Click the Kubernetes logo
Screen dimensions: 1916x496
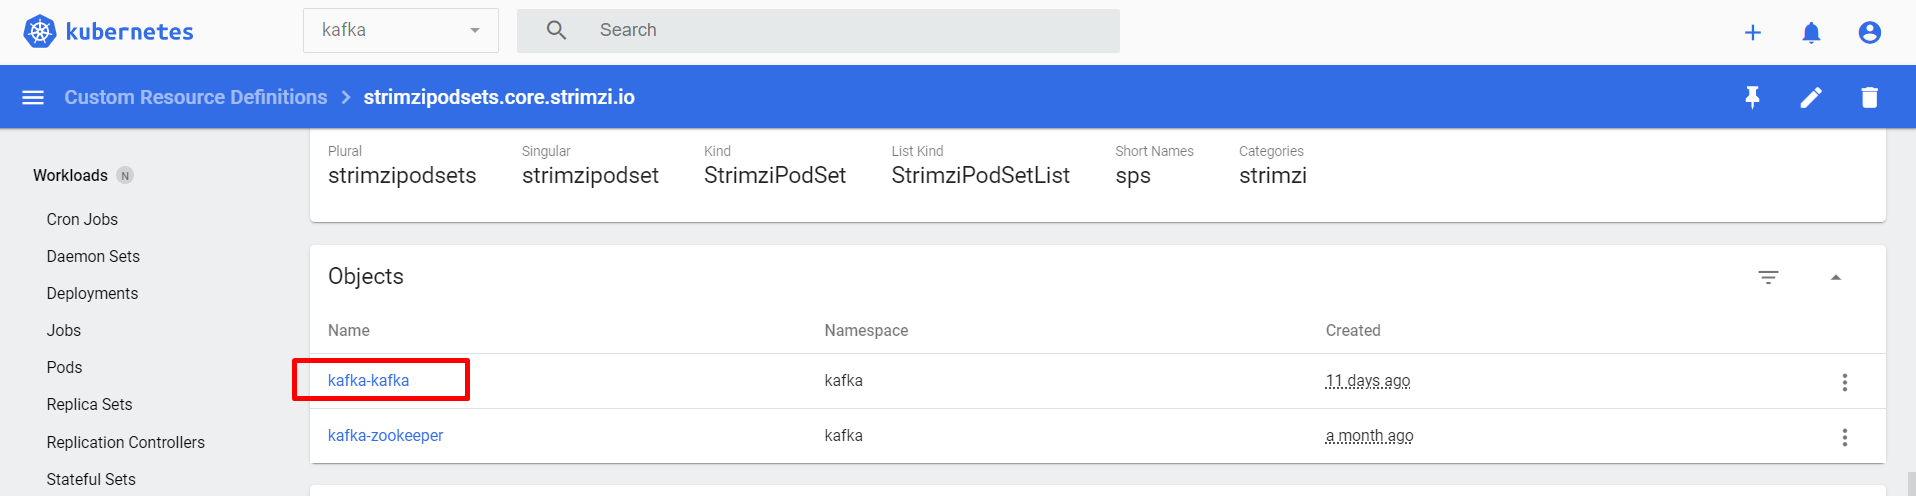tap(108, 32)
